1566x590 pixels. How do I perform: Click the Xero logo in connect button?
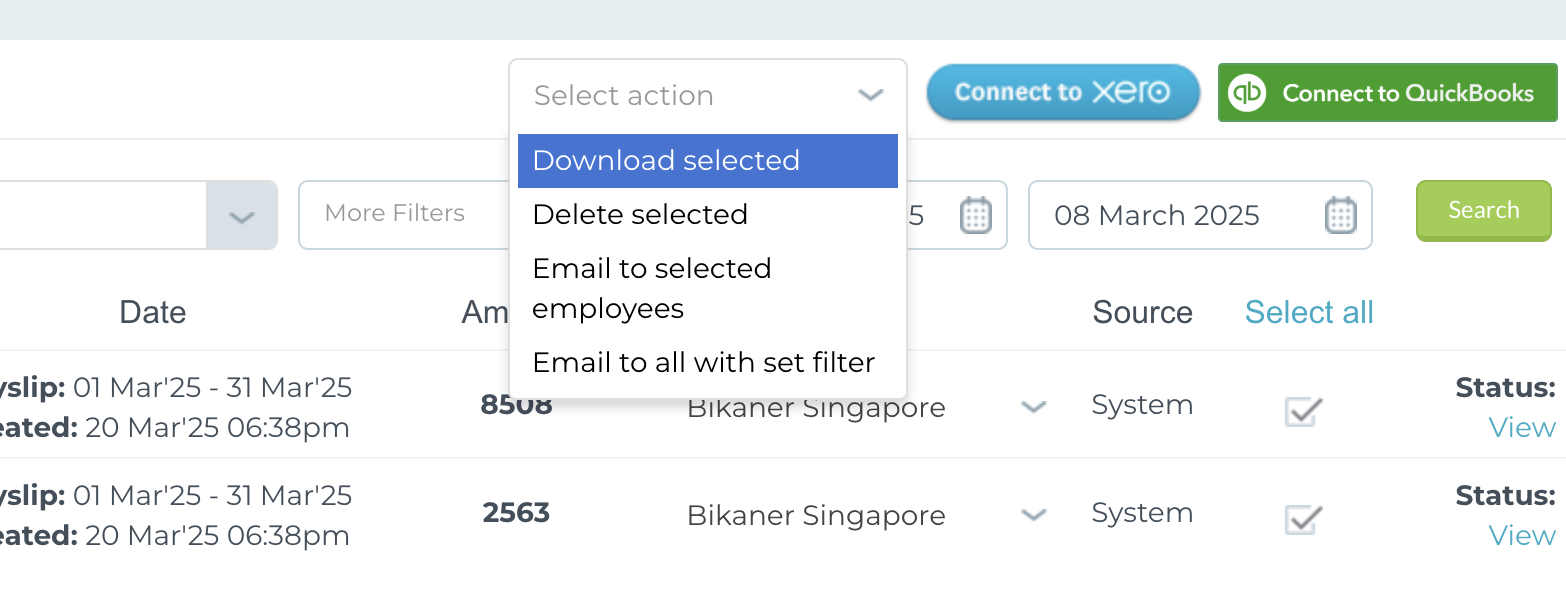(1130, 92)
